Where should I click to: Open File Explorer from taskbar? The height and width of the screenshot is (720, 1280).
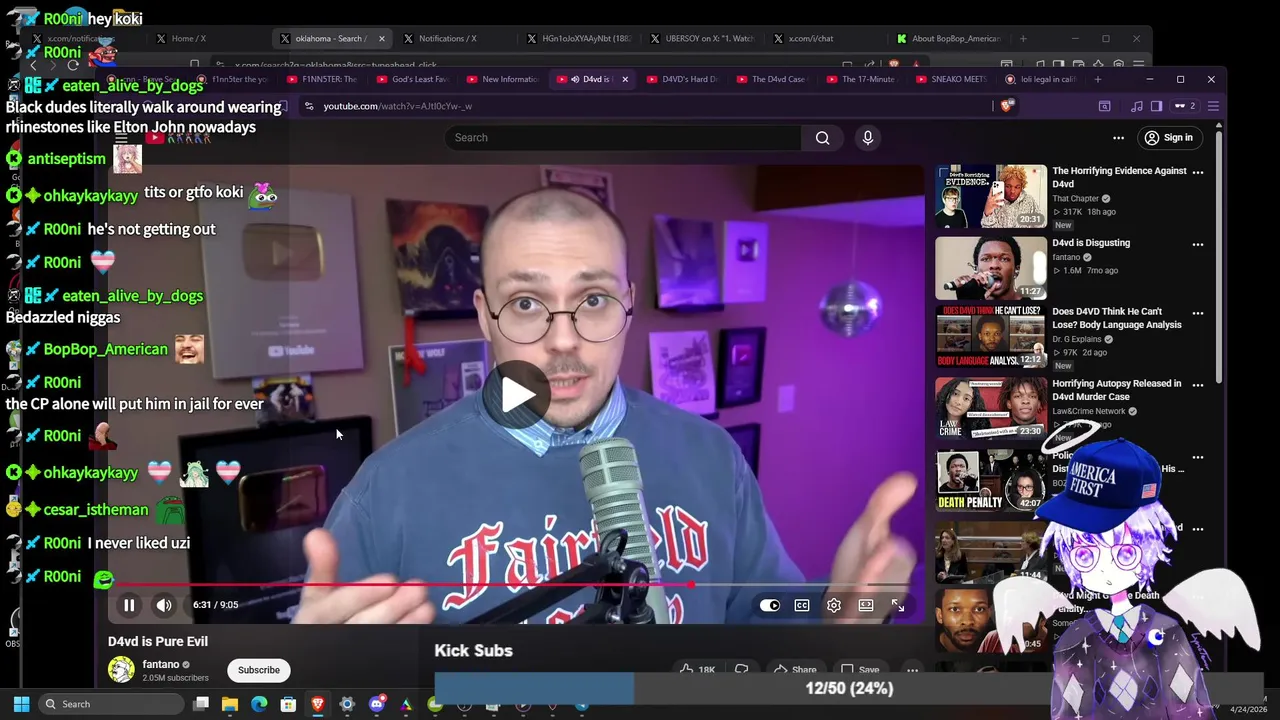[230, 704]
